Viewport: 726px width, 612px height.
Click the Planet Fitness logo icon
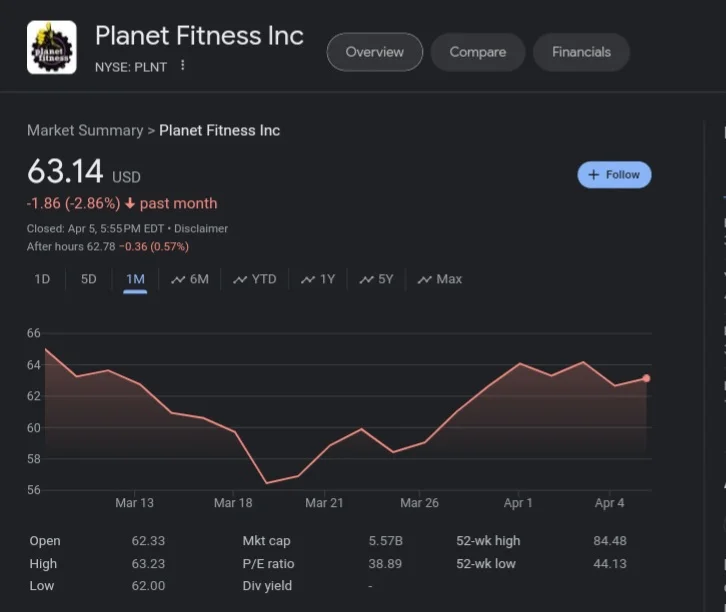[x=51, y=47]
